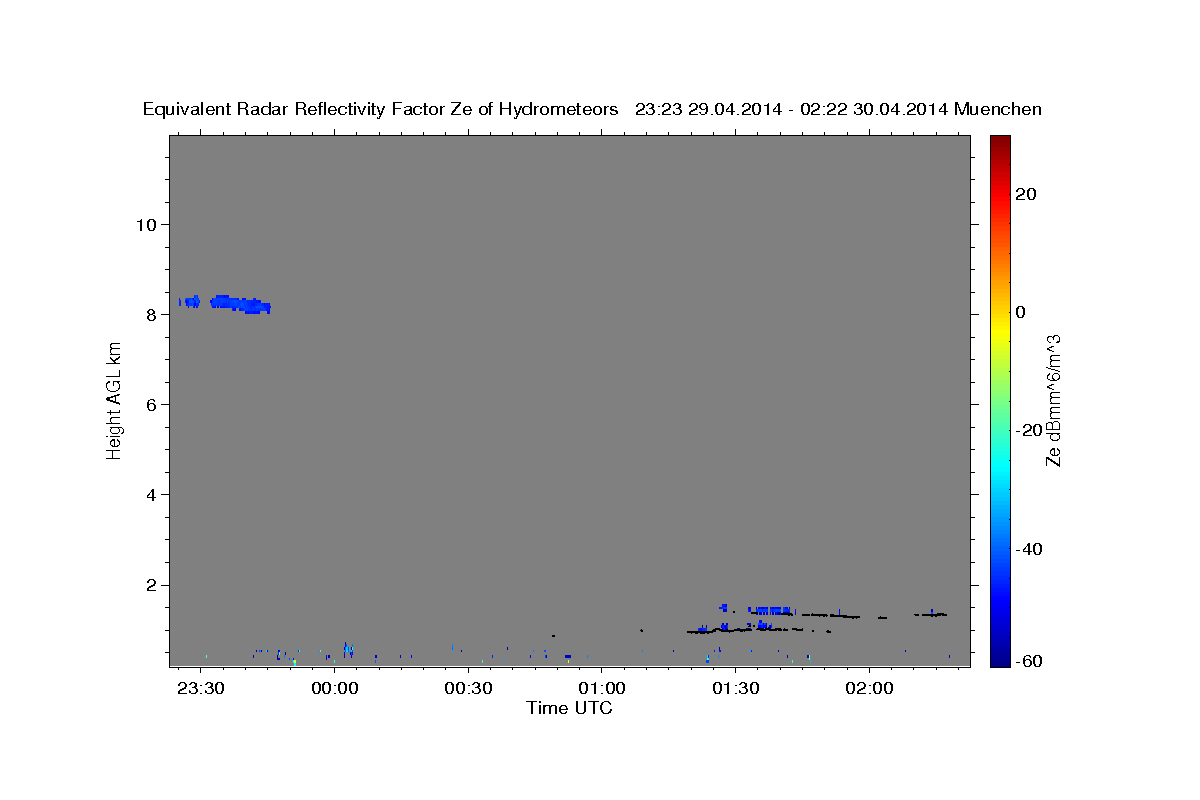1200x800 pixels.
Task: Click the 00:00 time tick label
Action: pos(335,690)
